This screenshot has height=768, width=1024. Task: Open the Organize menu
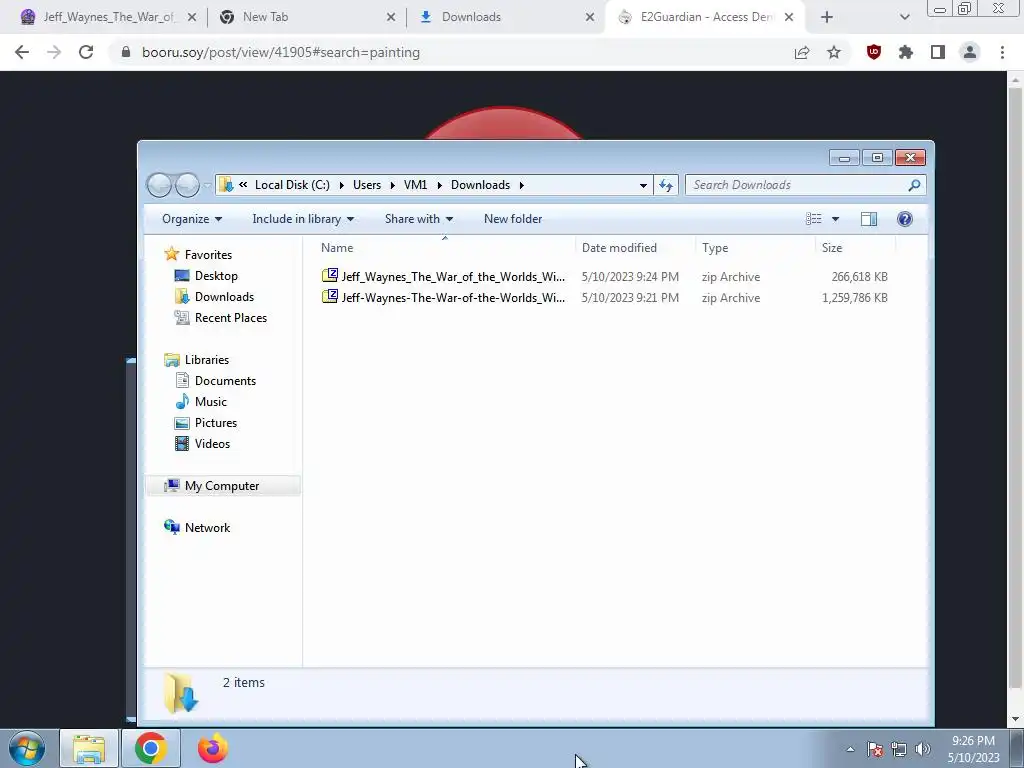click(191, 219)
